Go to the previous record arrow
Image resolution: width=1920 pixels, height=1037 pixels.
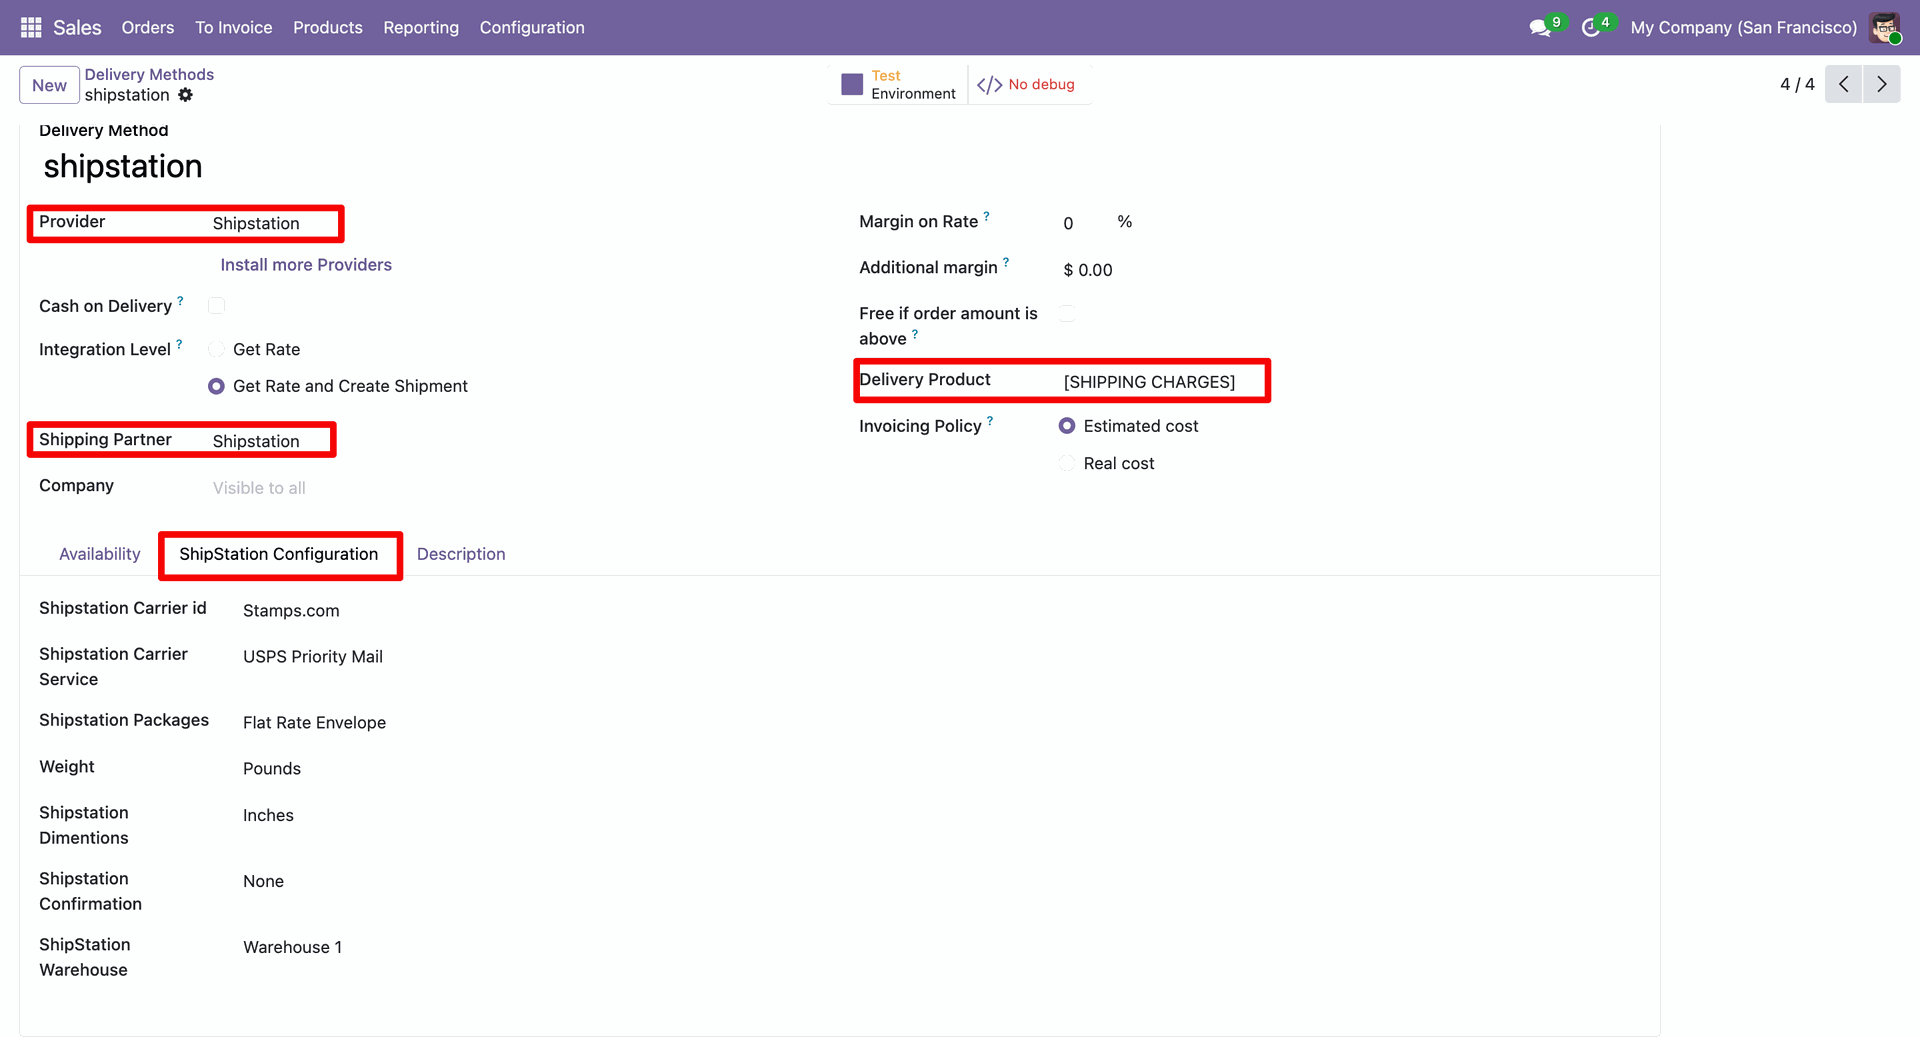coord(1844,84)
